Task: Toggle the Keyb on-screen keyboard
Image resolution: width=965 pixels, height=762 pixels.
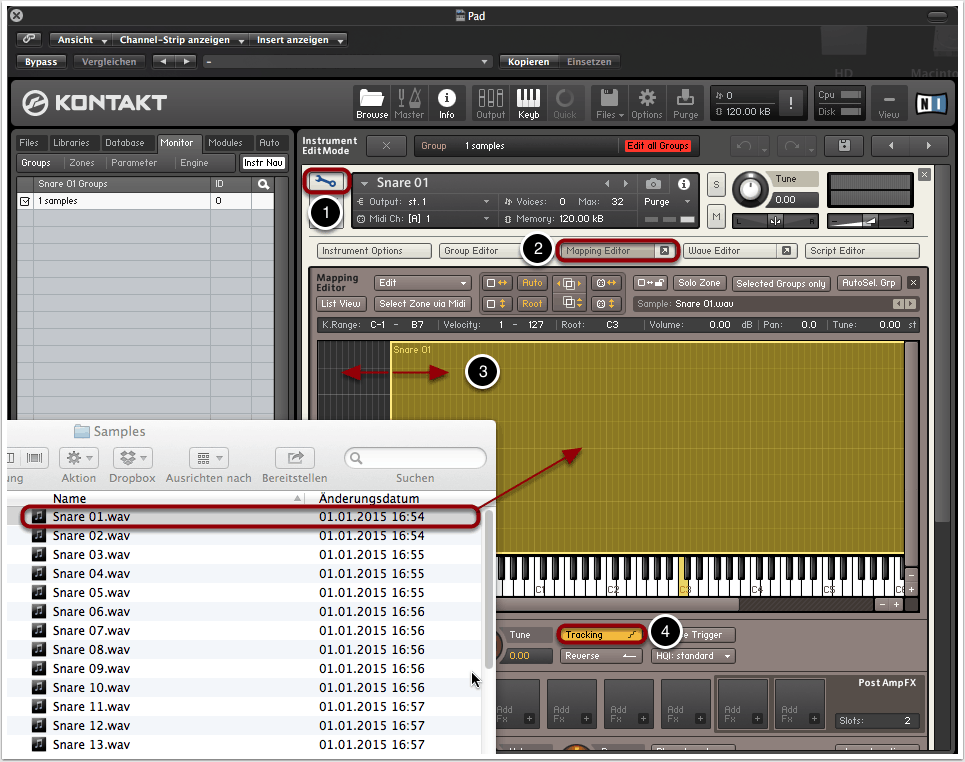Action: click(528, 102)
